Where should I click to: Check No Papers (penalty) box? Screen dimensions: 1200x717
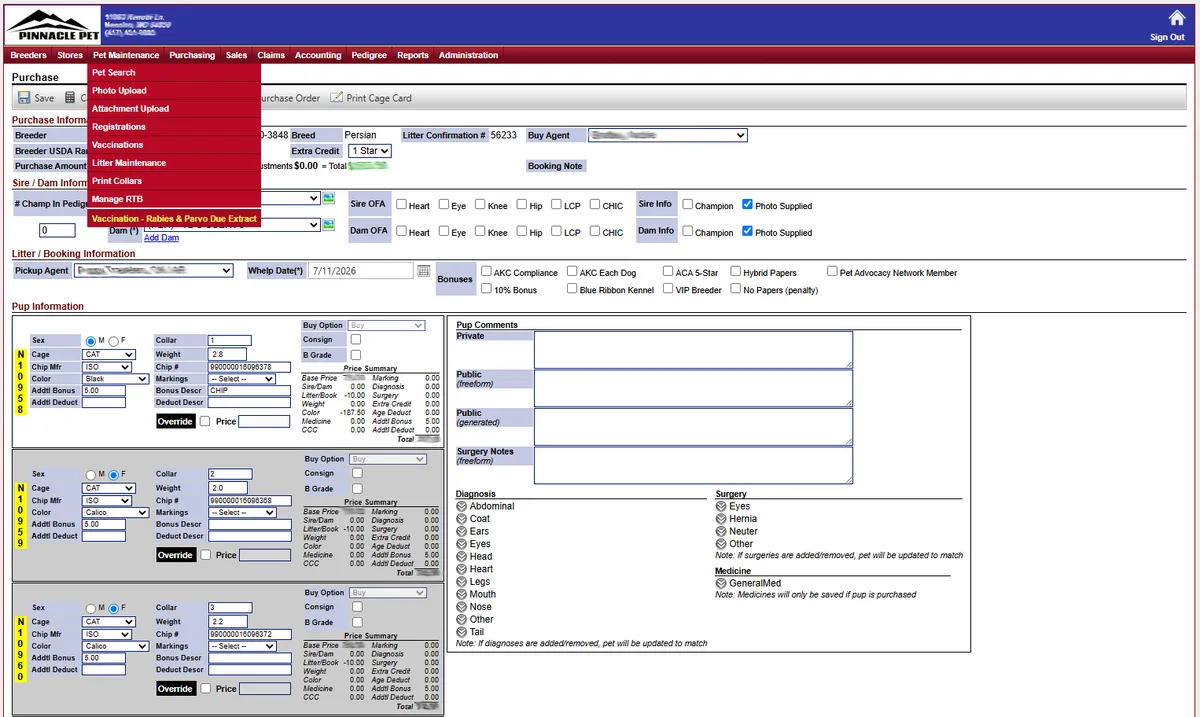click(735, 289)
